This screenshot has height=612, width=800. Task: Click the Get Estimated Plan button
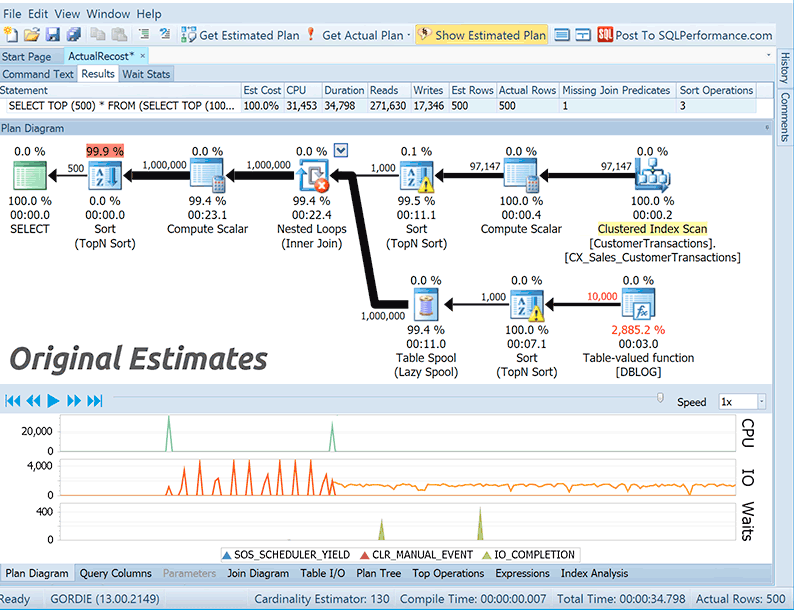click(242, 34)
